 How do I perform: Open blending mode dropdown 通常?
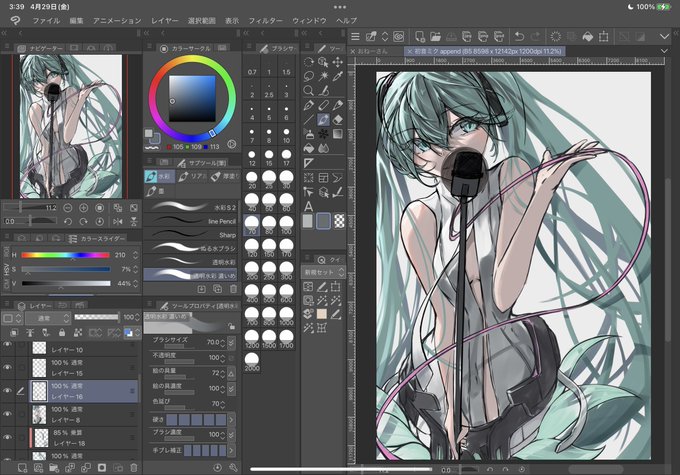coord(48,318)
